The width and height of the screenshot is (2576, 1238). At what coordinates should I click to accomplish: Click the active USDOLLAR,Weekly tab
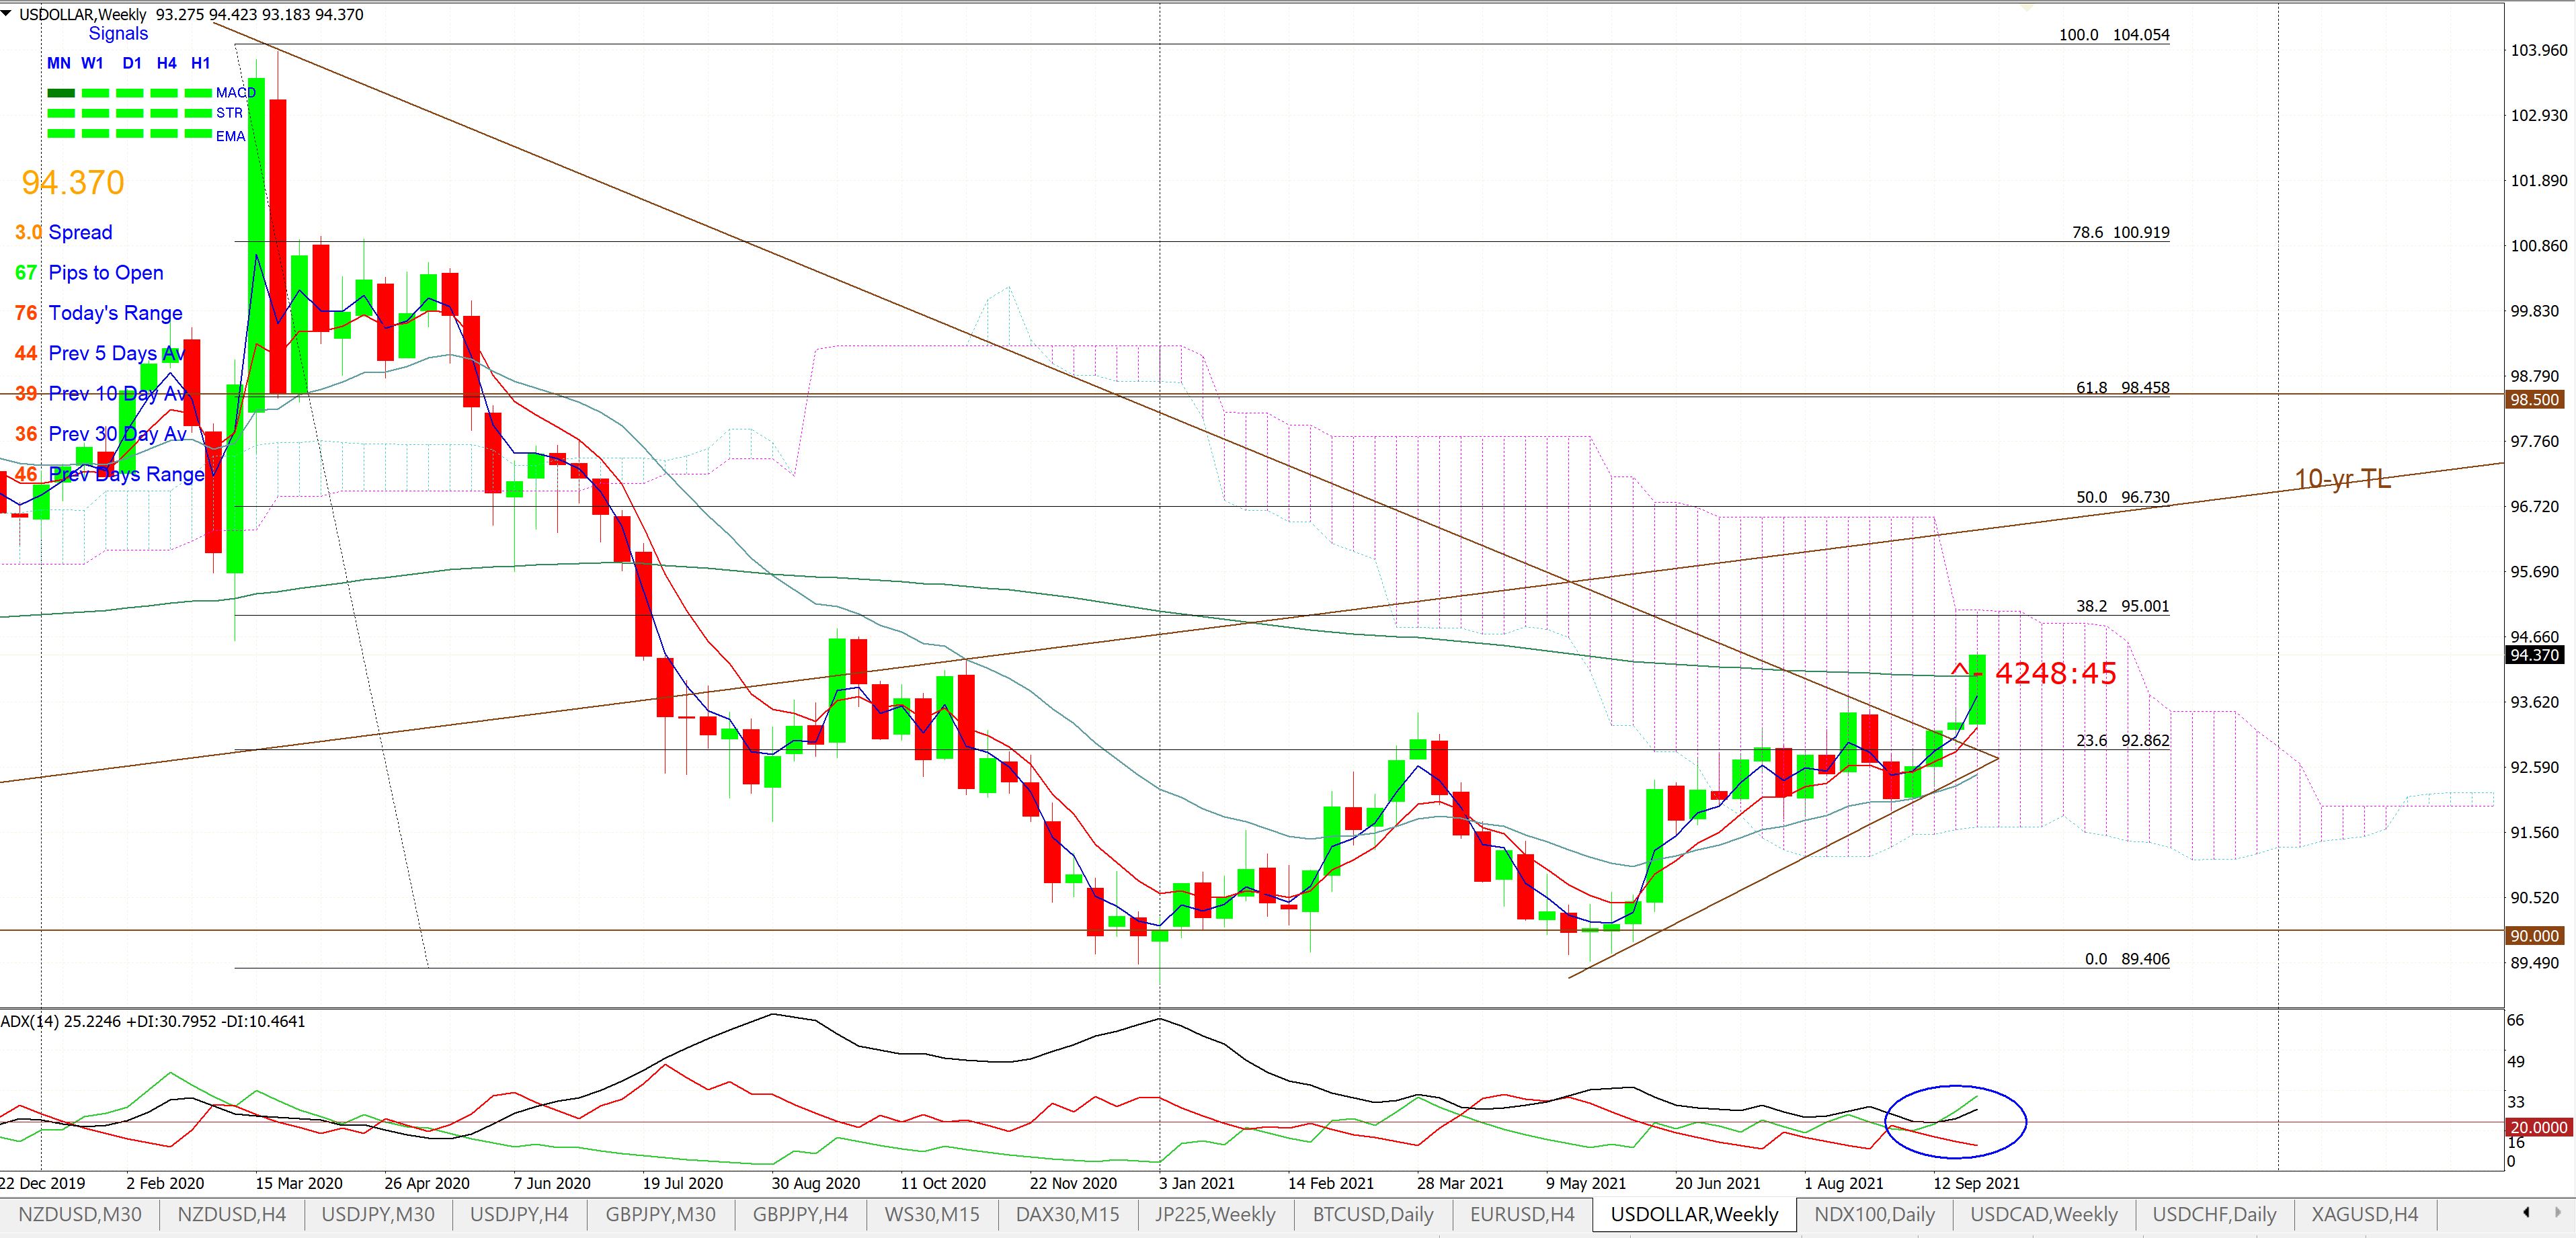pos(1694,1214)
